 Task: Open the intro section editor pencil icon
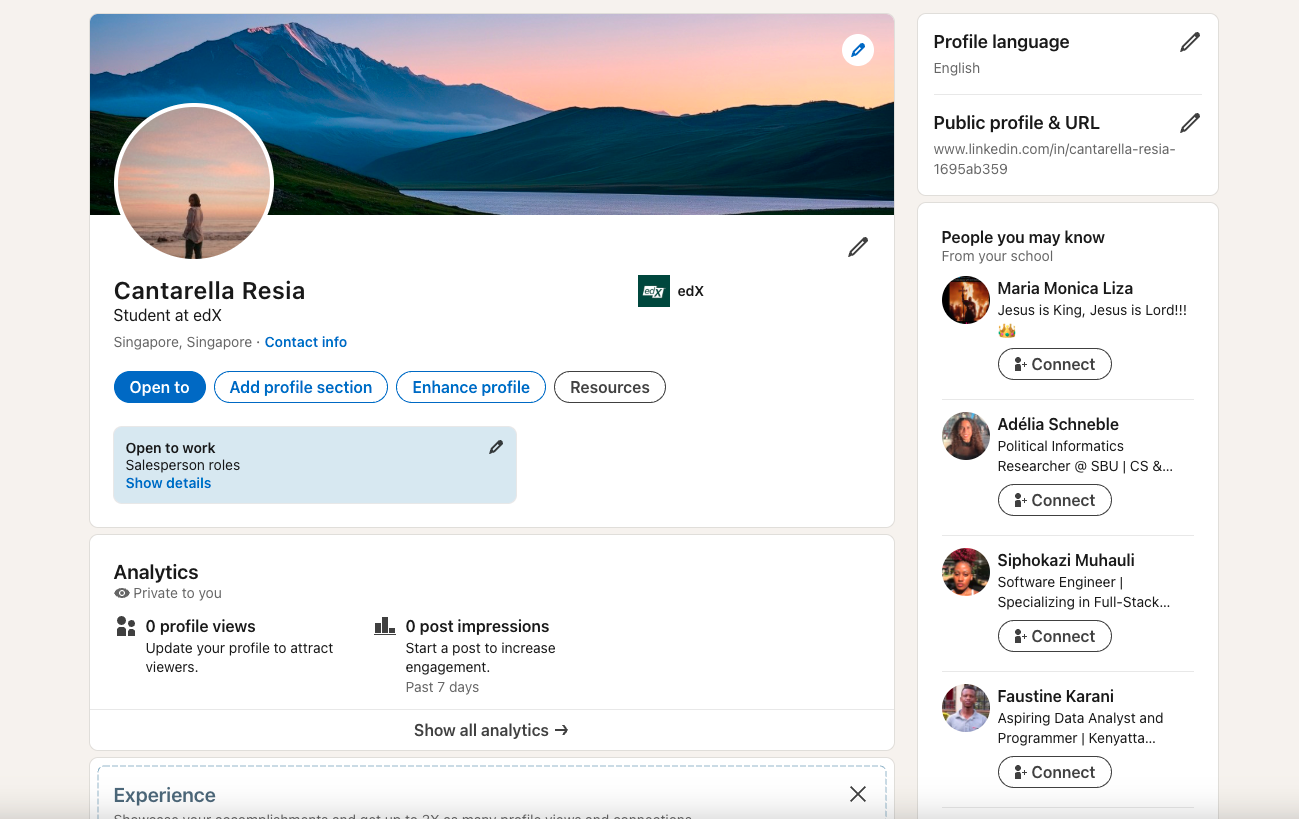pos(857,246)
